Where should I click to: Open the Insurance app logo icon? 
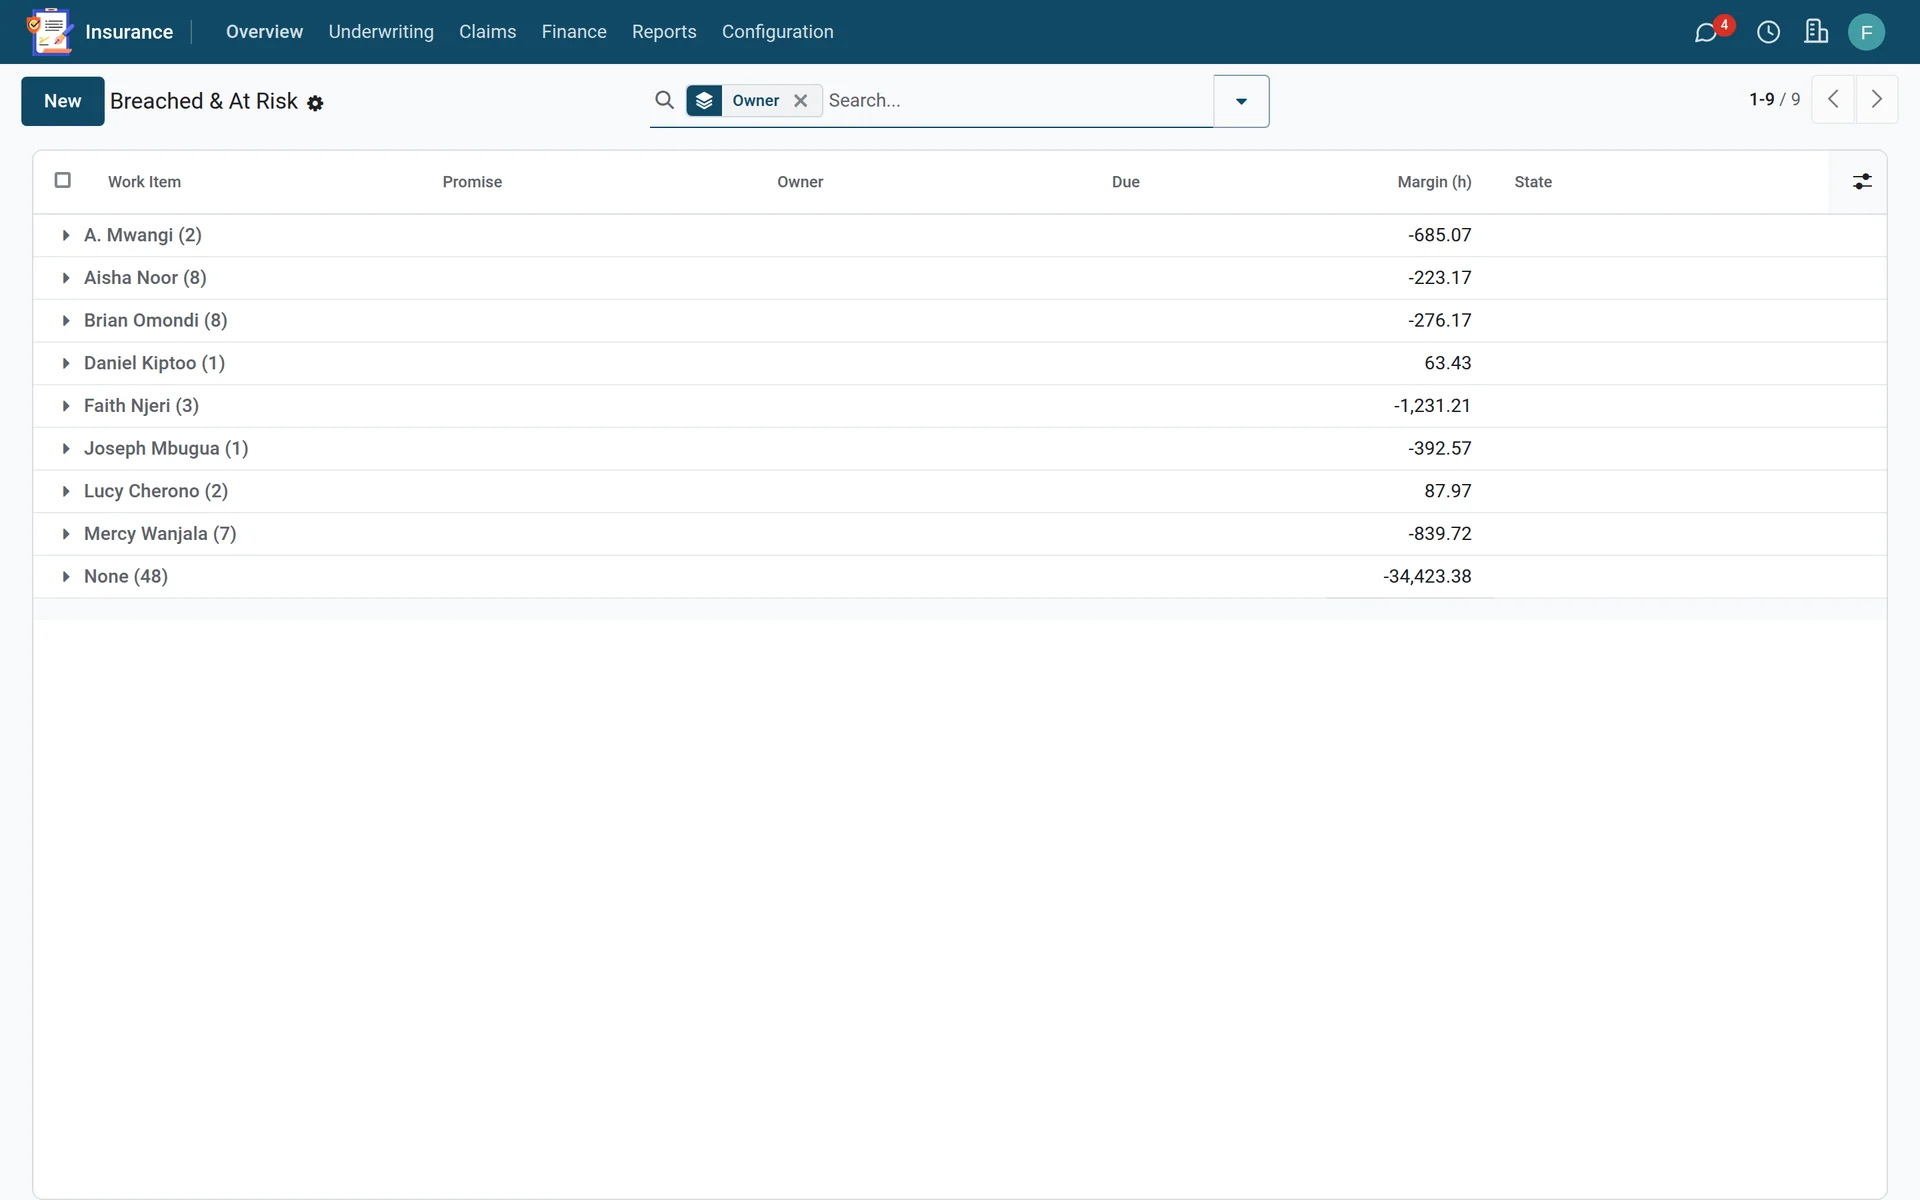[50, 32]
